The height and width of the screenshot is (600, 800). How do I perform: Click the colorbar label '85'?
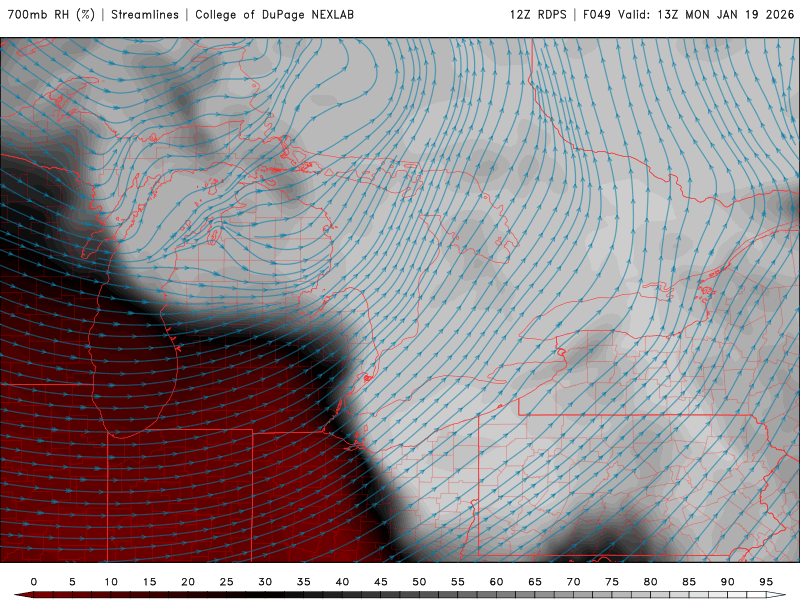click(689, 582)
